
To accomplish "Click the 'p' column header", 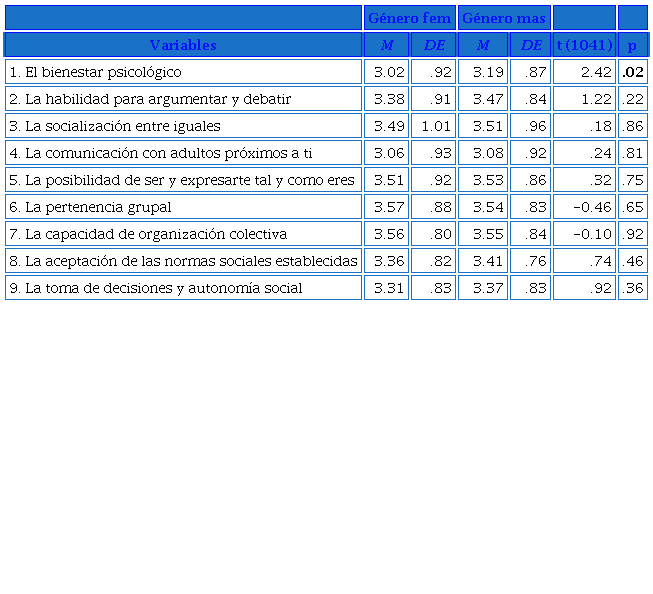I will pyautogui.click(x=632, y=45).
